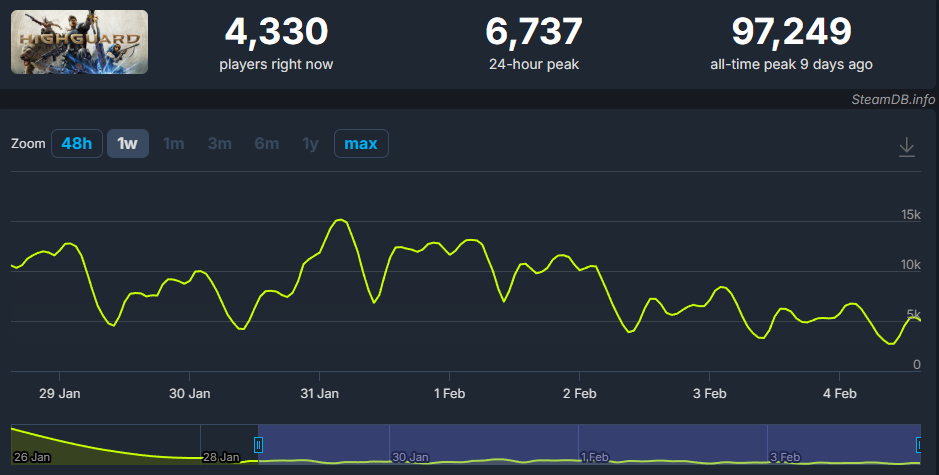Select the 1w zoom range
This screenshot has height=475, width=939.
coord(128,144)
